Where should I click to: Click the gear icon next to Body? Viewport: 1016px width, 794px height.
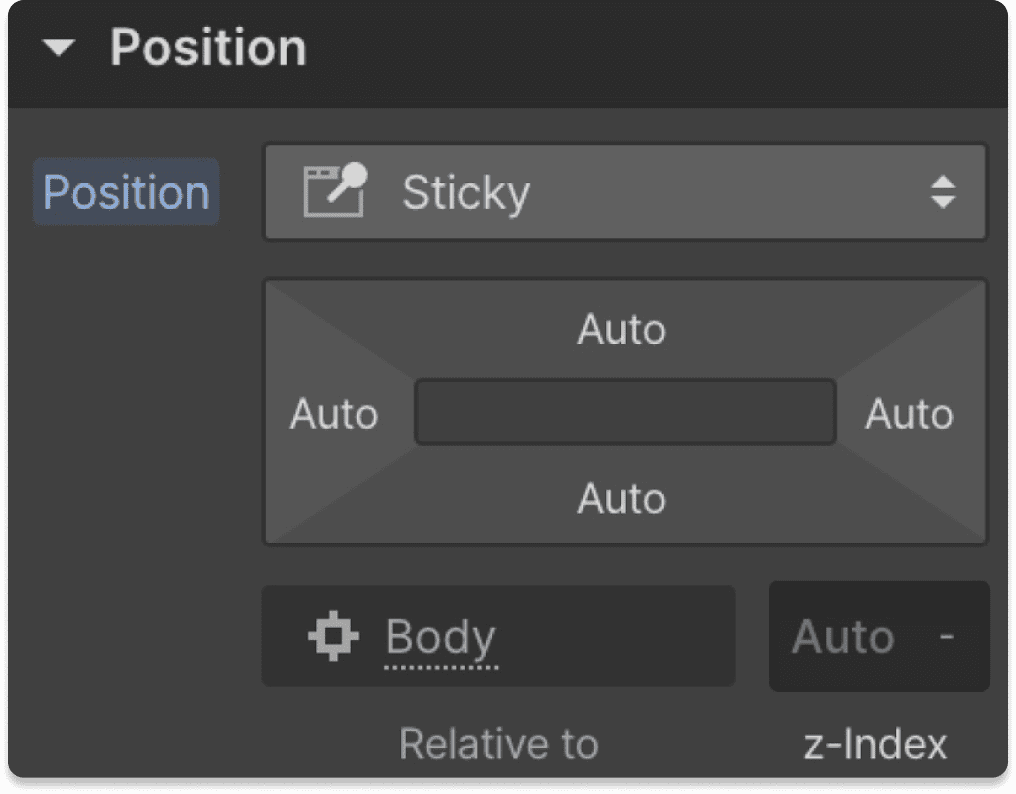[x=333, y=636]
